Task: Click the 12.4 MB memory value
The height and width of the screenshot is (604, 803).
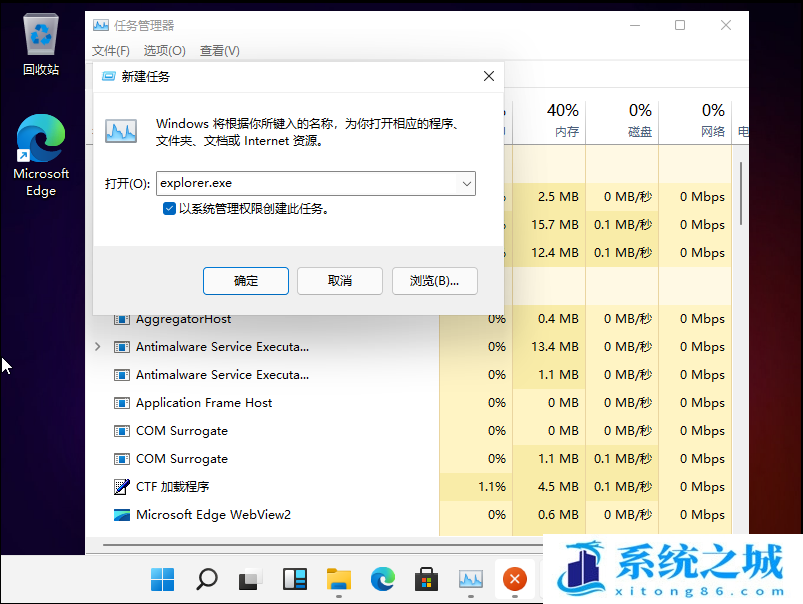Action: click(x=555, y=253)
